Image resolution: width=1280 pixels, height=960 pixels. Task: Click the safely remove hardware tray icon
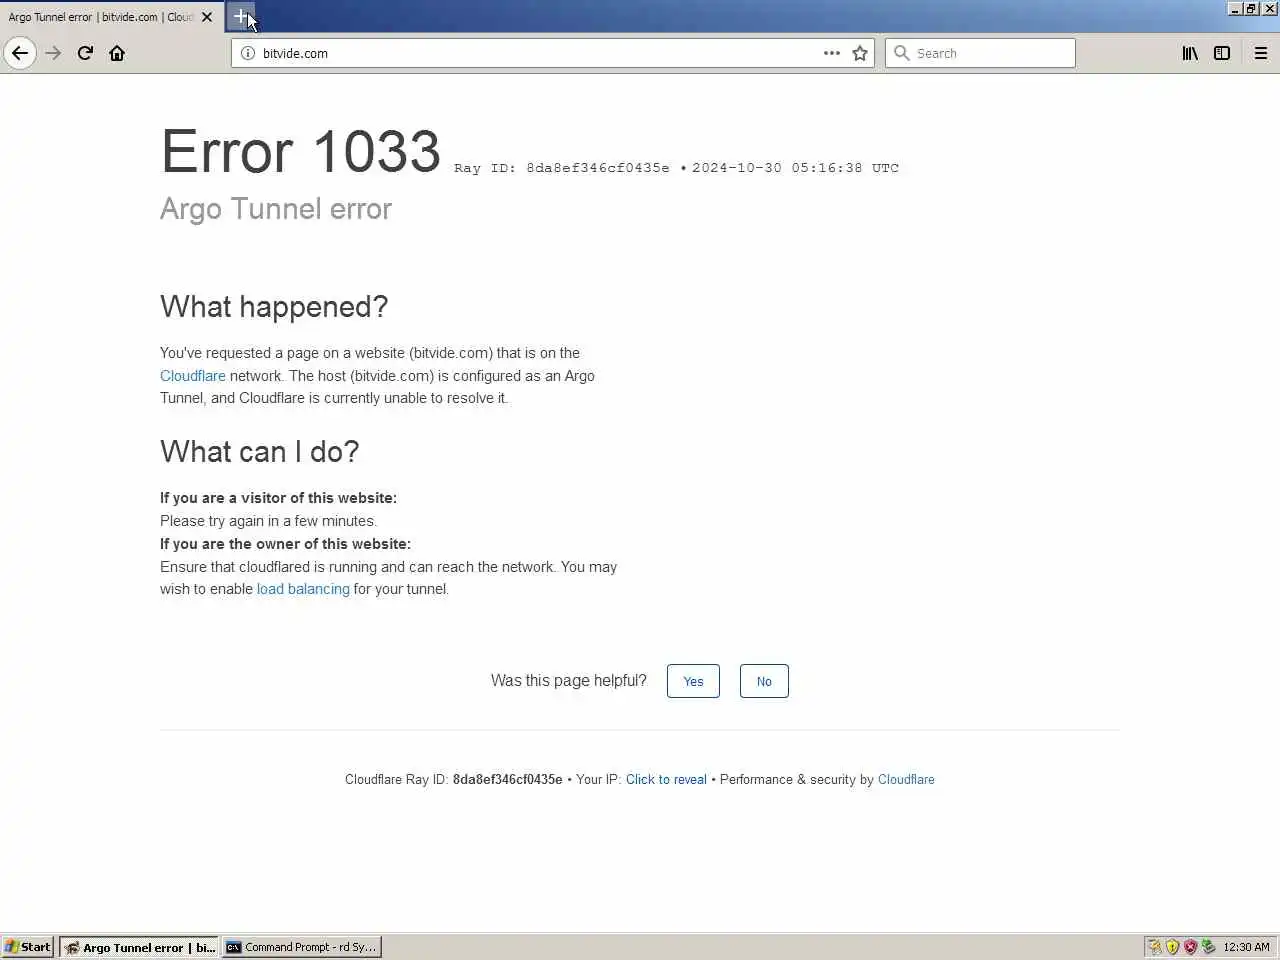pos(1208,947)
